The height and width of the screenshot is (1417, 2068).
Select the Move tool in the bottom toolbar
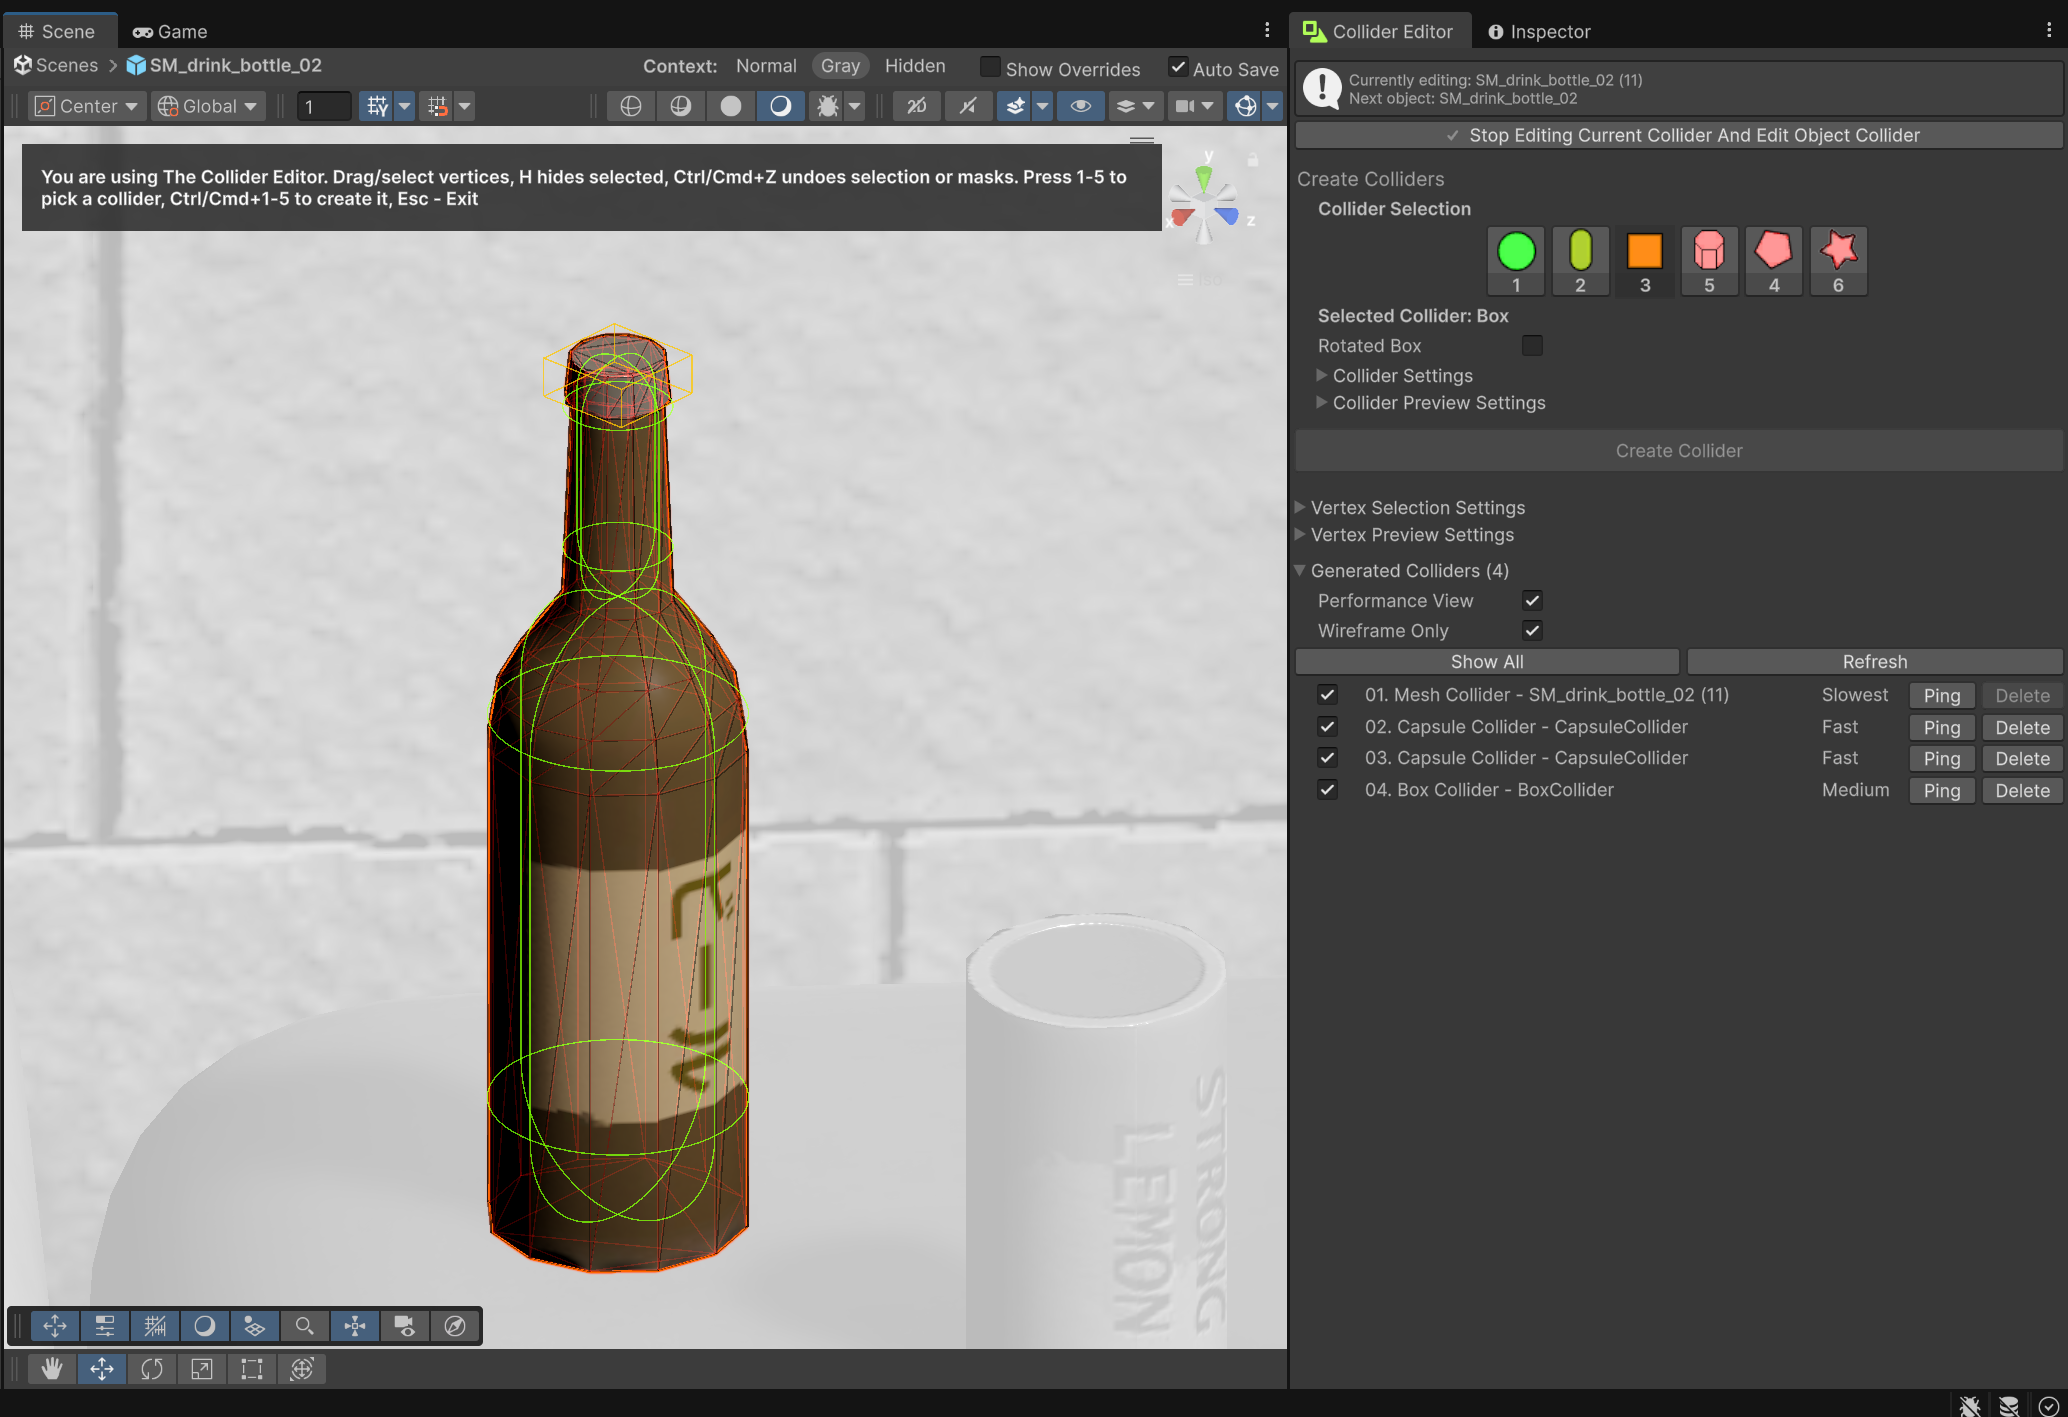click(102, 1369)
